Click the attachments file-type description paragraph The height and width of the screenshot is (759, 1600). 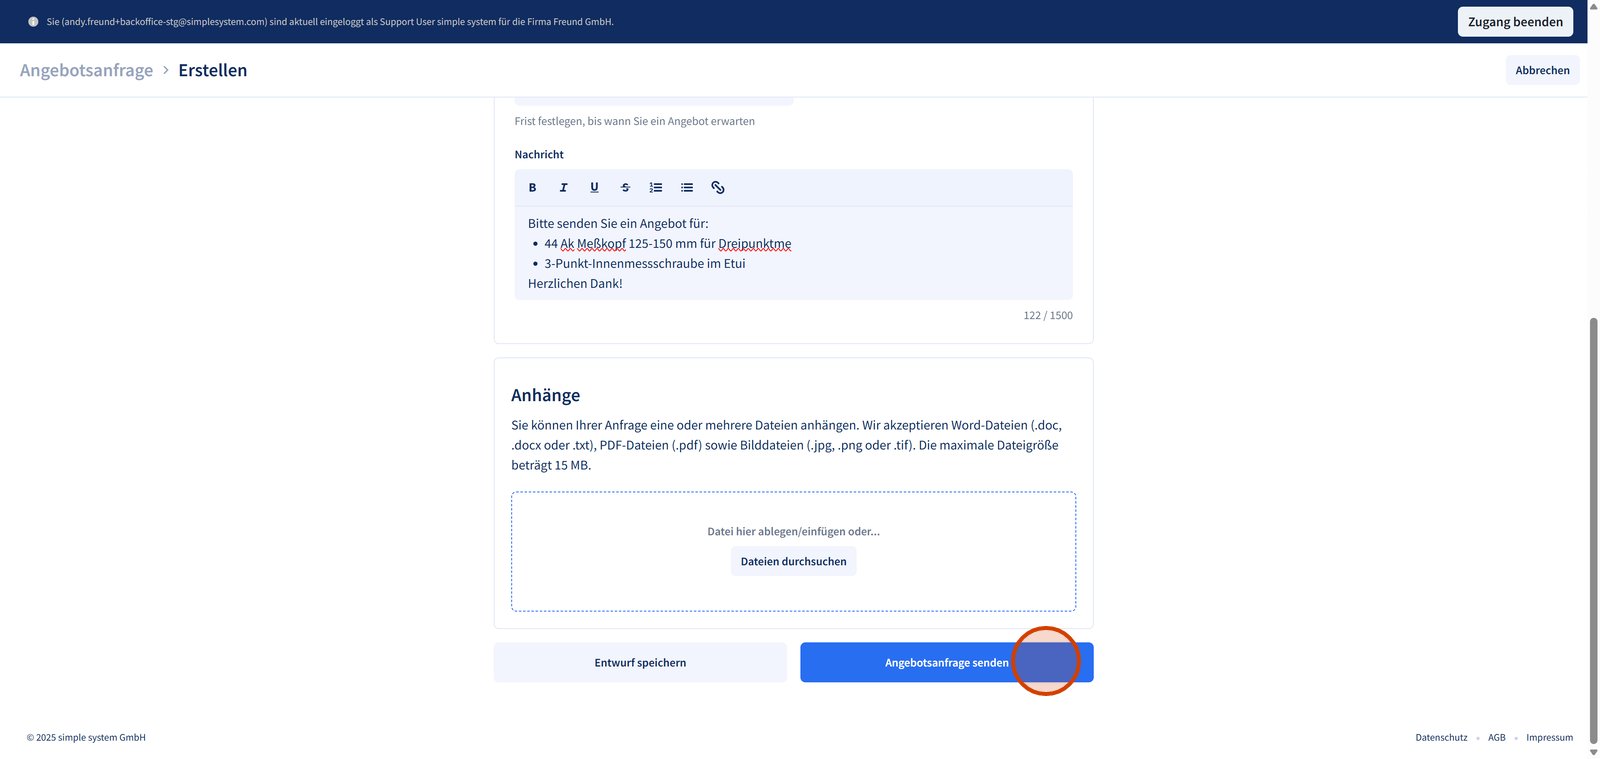786,445
